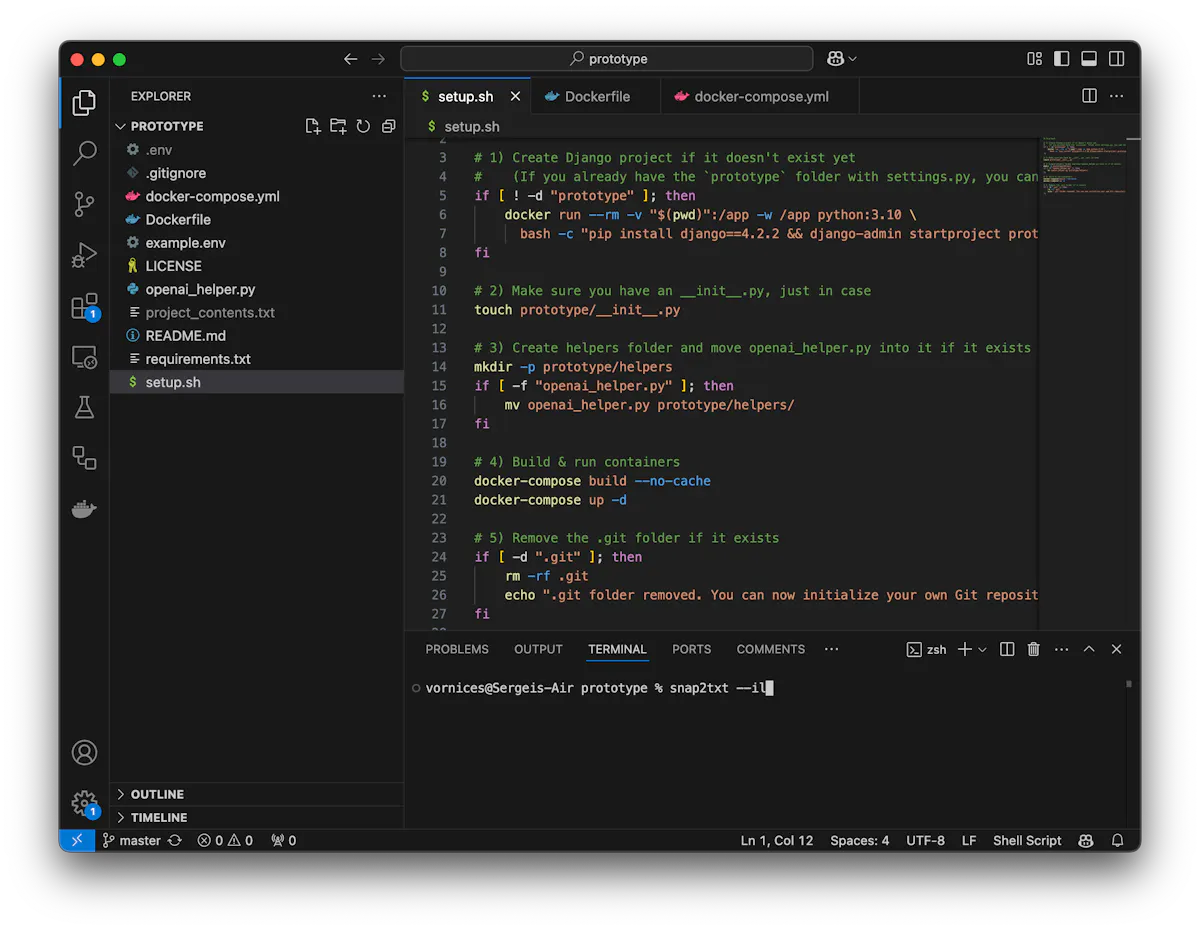Screen dimensions: 1200x930
Task: Switch to the docker-compose.yml editor tab
Action: (x=759, y=96)
